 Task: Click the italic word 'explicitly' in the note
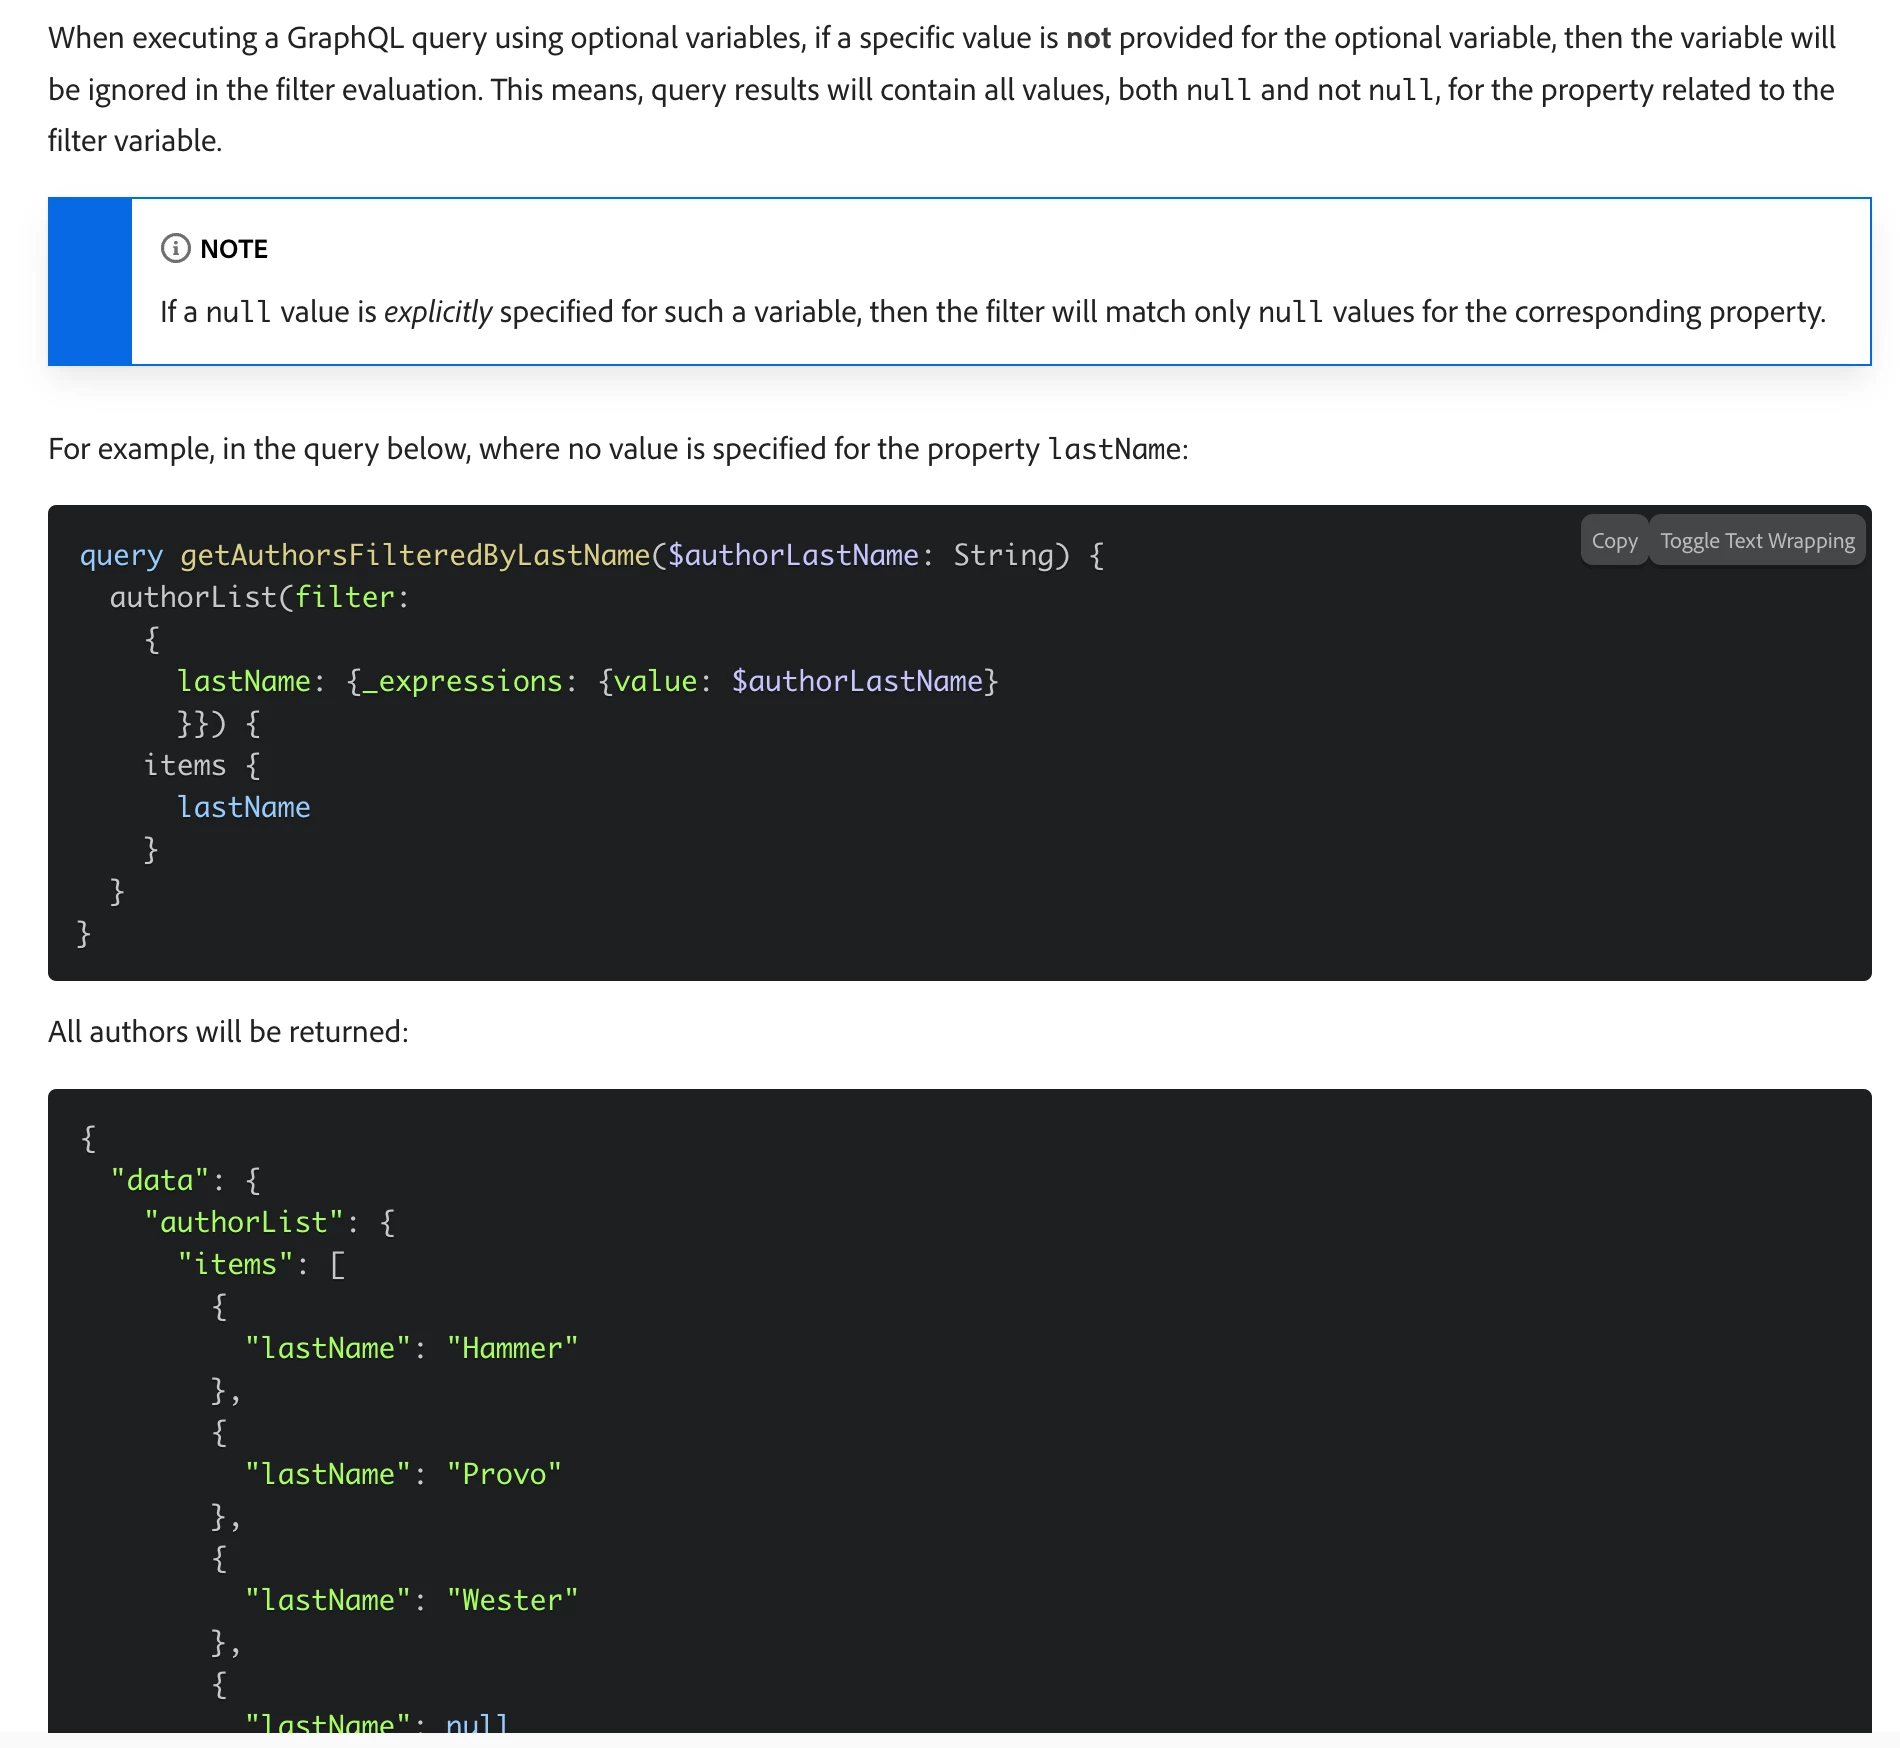(x=438, y=312)
